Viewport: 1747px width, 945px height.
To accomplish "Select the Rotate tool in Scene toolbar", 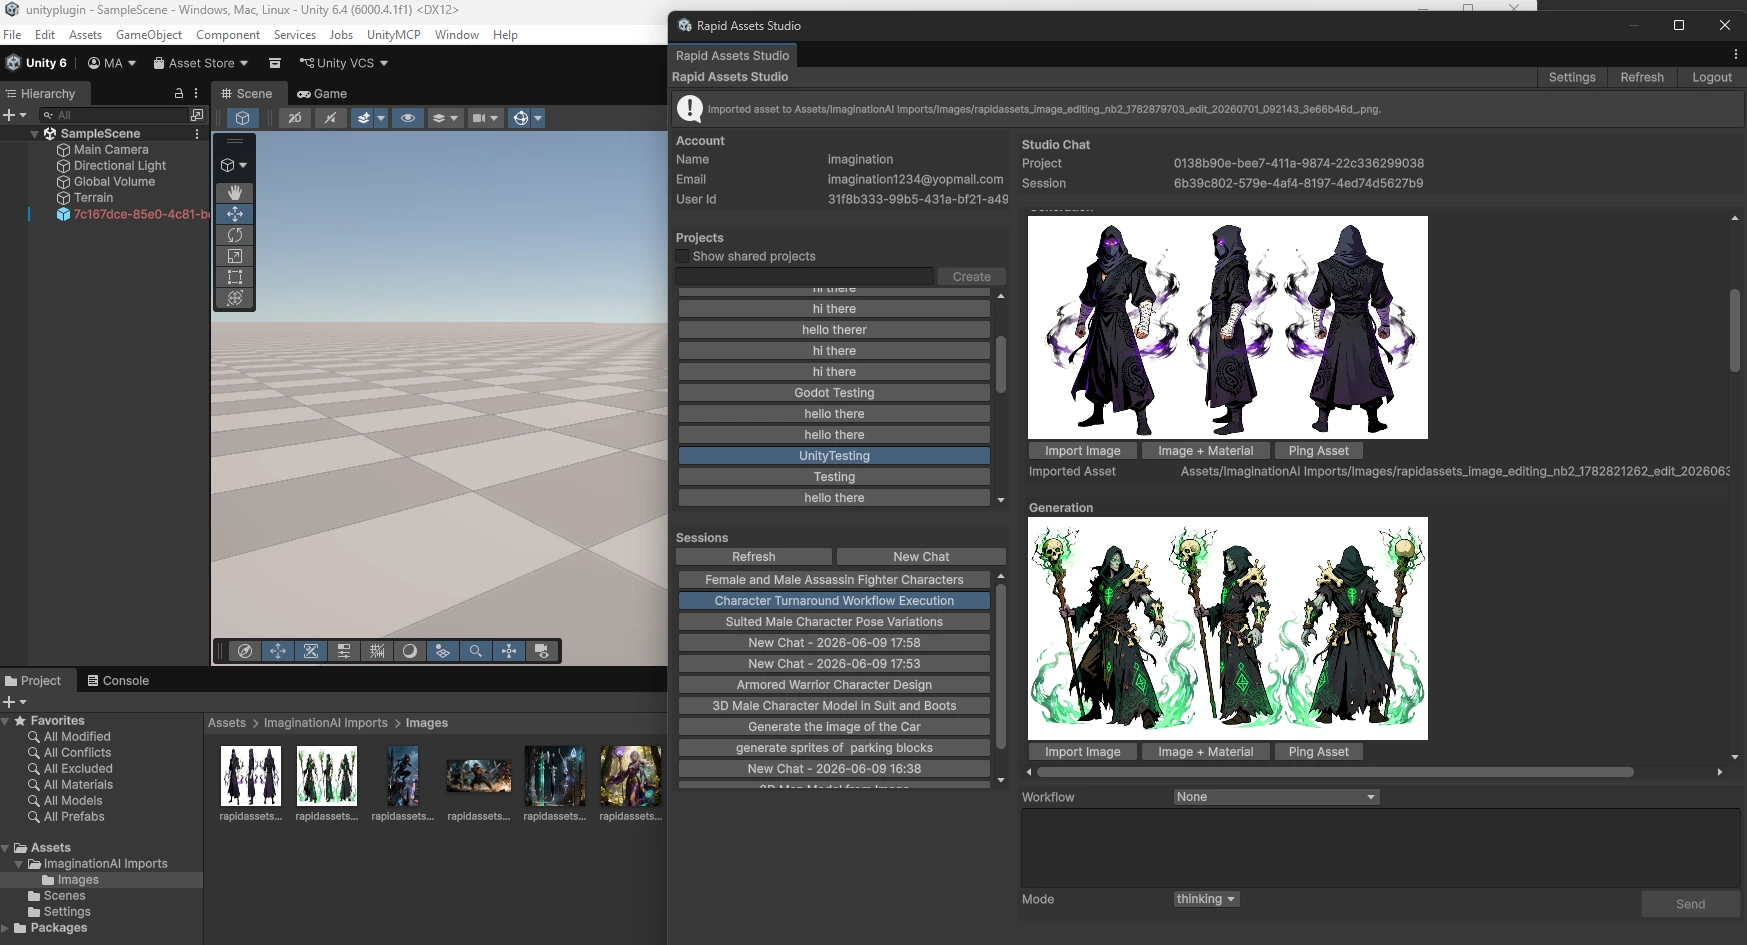I will (235, 235).
